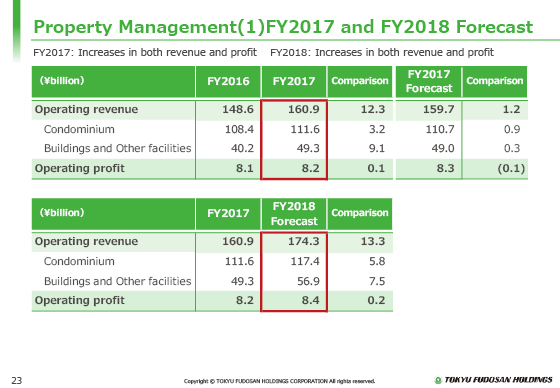This screenshot has height=388, width=560.
Task: Select the value 49.3 next to 40.2
Action: (x=308, y=148)
